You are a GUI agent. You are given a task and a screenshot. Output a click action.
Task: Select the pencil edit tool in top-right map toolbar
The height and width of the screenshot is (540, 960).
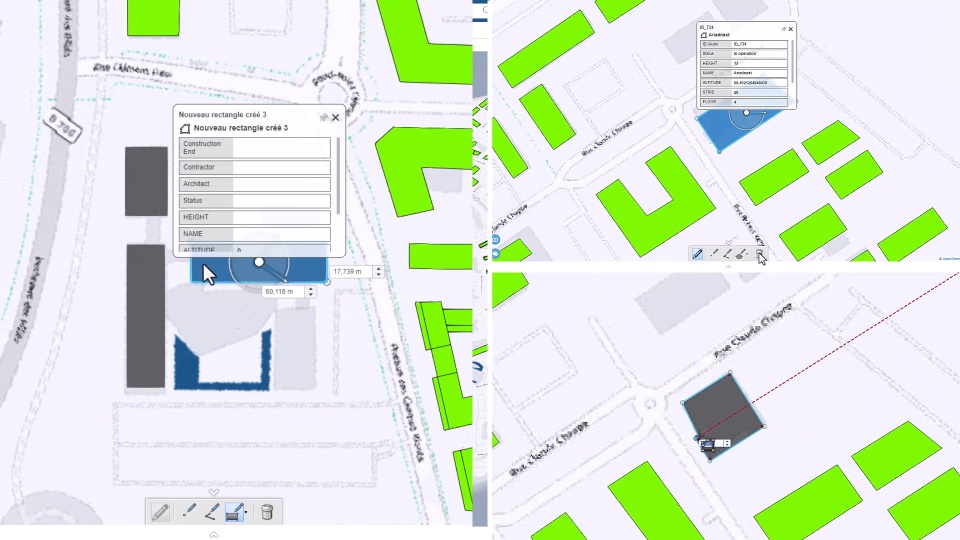click(697, 253)
